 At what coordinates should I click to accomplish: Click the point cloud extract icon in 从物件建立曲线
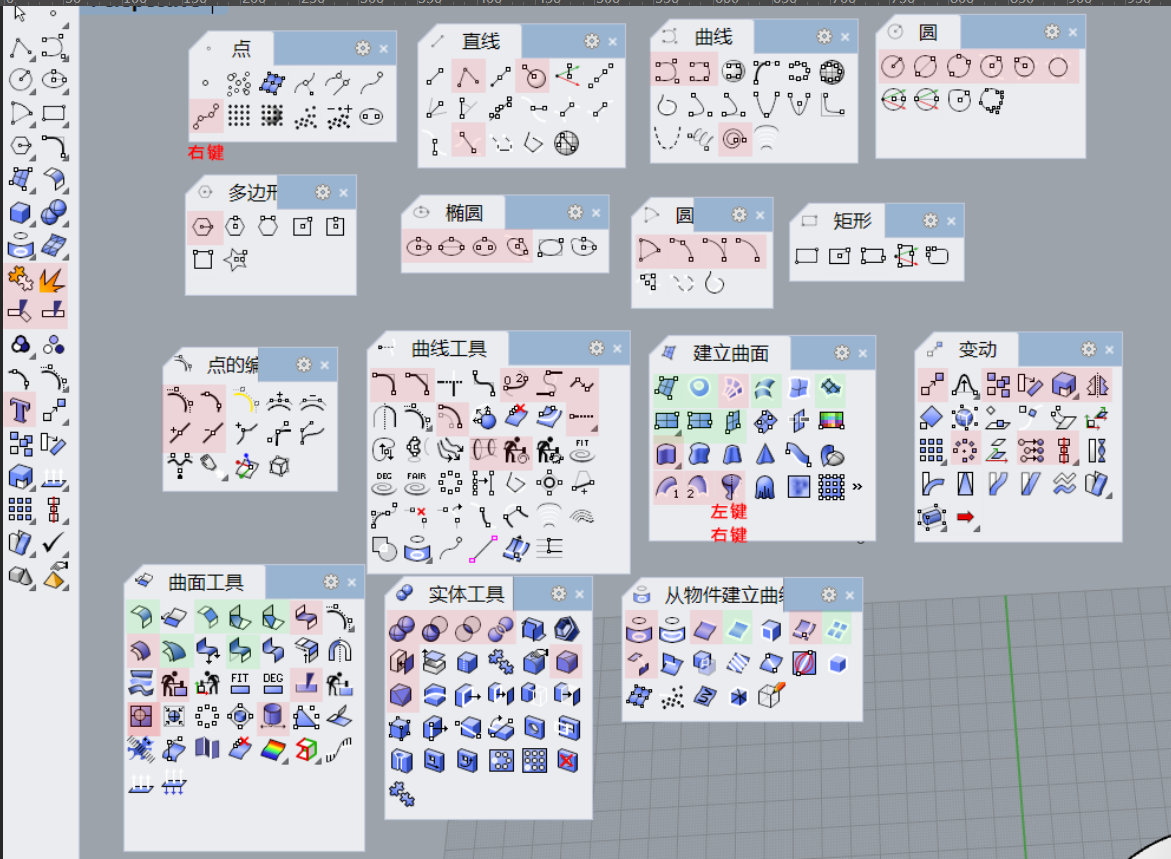(x=672, y=697)
